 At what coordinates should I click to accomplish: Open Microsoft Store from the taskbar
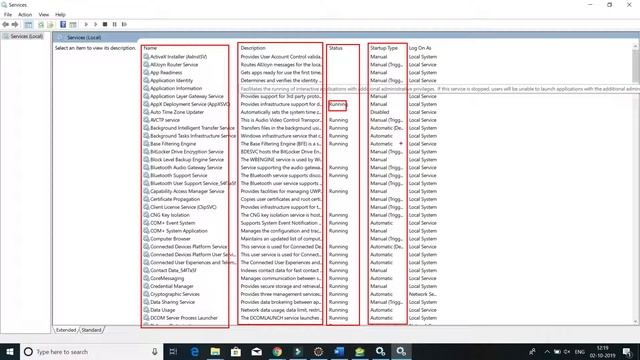pos(236,351)
